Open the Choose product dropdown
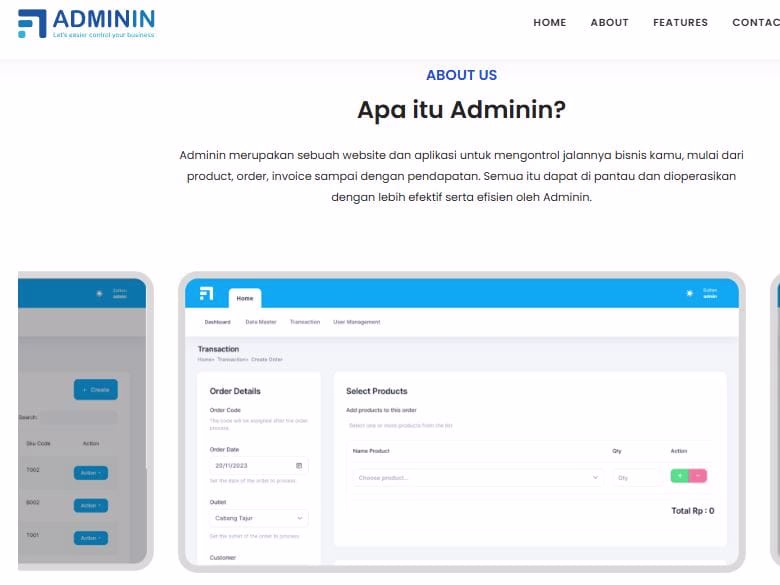 (x=479, y=478)
